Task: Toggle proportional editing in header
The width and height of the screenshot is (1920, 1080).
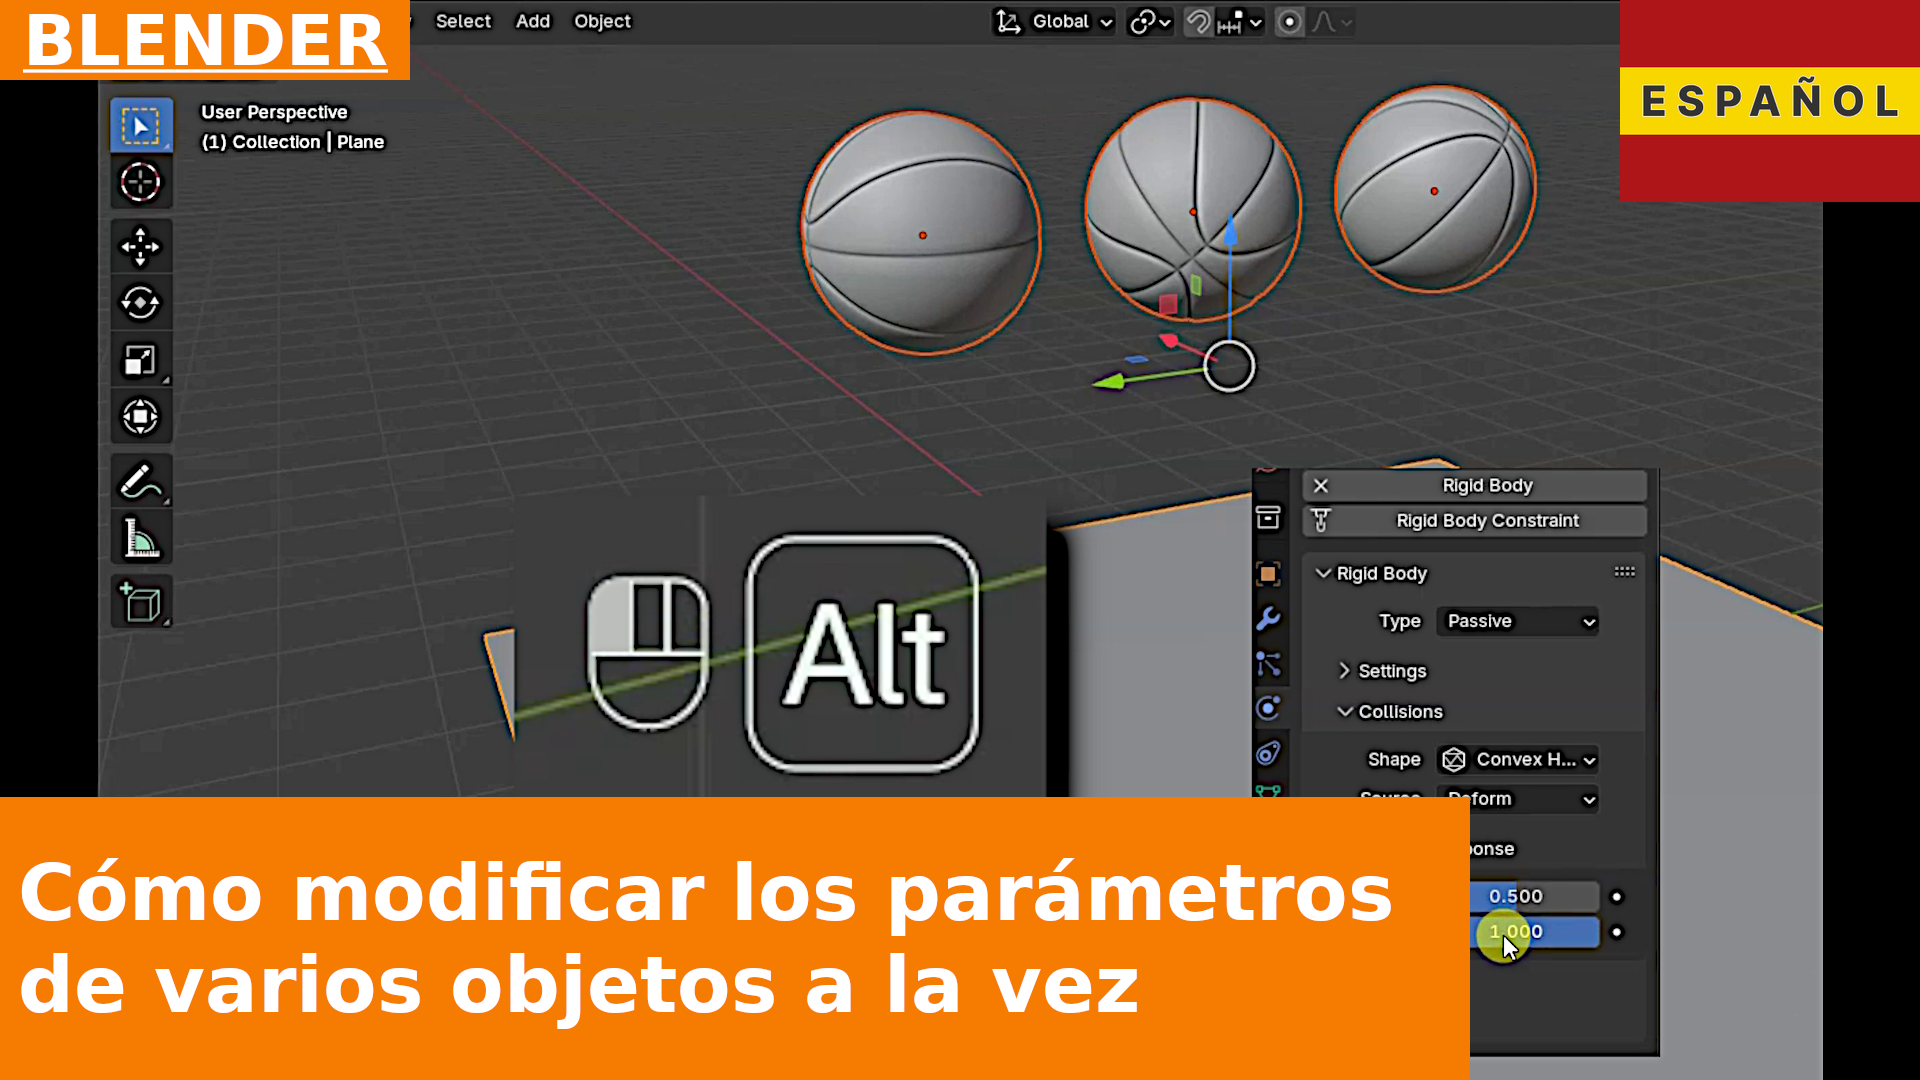Action: click(1290, 22)
